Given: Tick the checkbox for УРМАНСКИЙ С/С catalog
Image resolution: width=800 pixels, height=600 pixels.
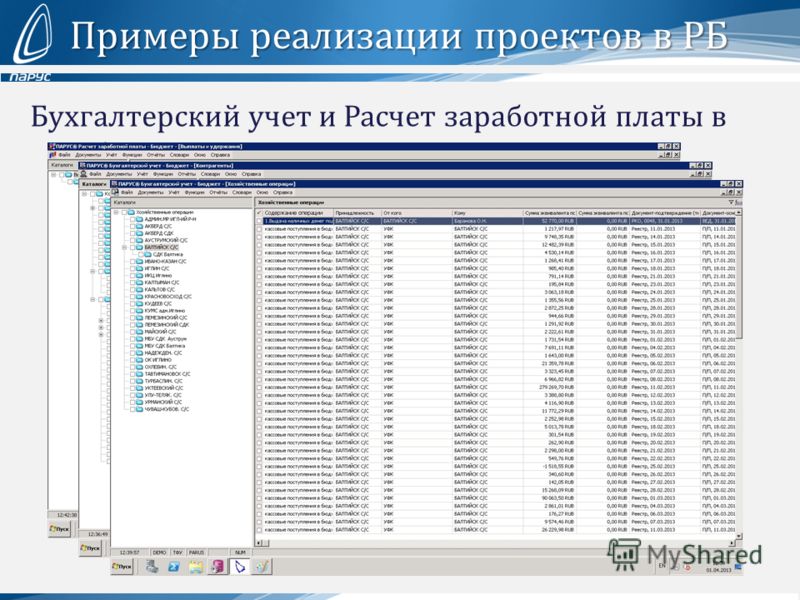Looking at the screenshot, I should tap(133, 402).
